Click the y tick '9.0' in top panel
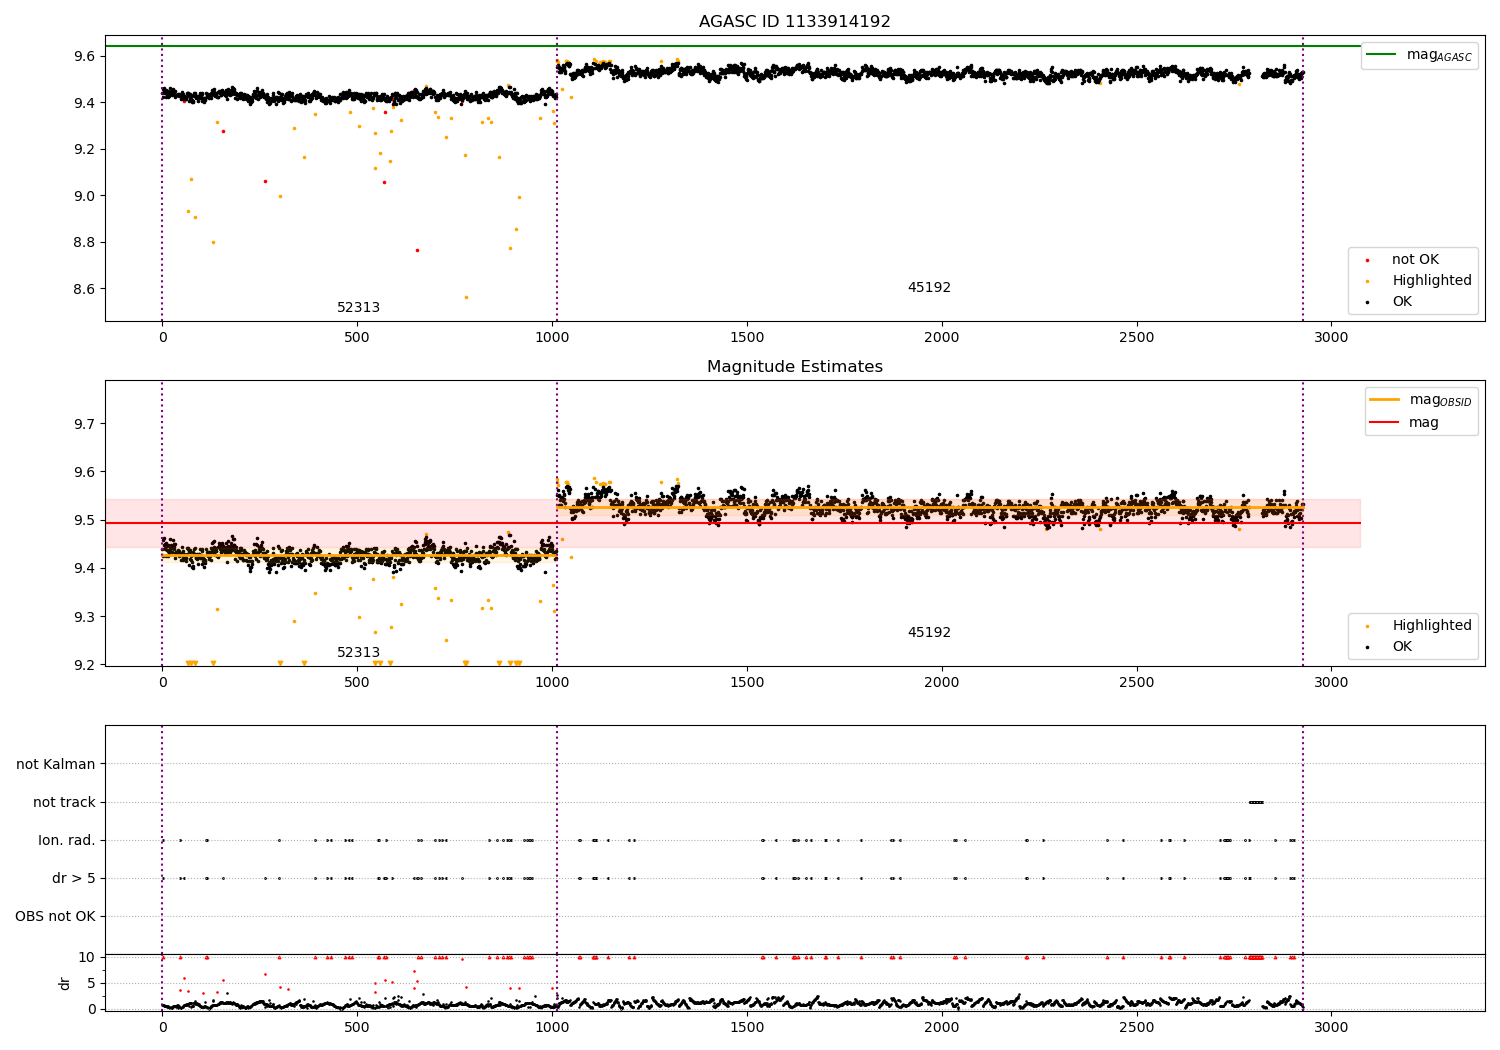The image size is (1500, 1050). (x=83, y=196)
